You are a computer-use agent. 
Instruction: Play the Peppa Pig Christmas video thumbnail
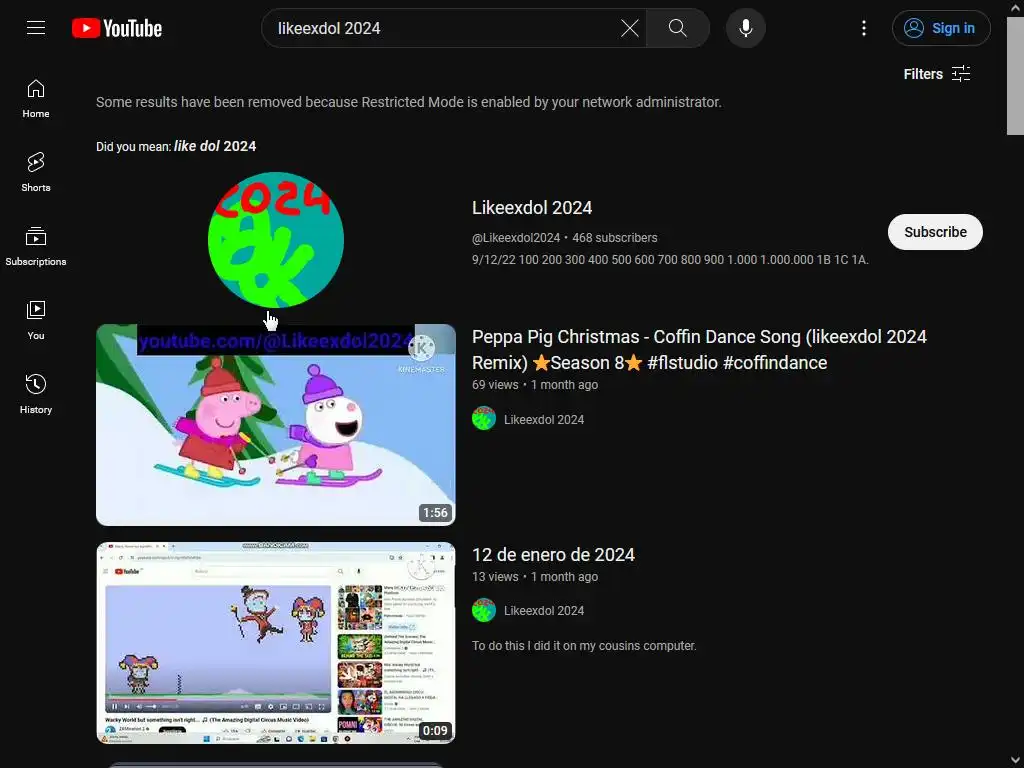276,425
